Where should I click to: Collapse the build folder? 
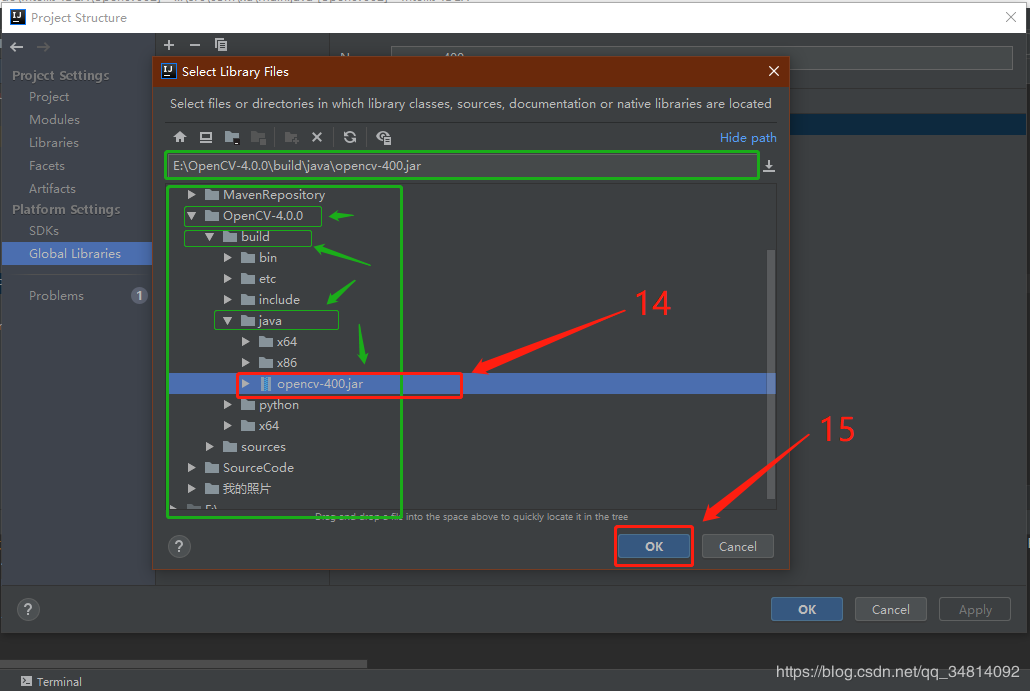(210, 236)
